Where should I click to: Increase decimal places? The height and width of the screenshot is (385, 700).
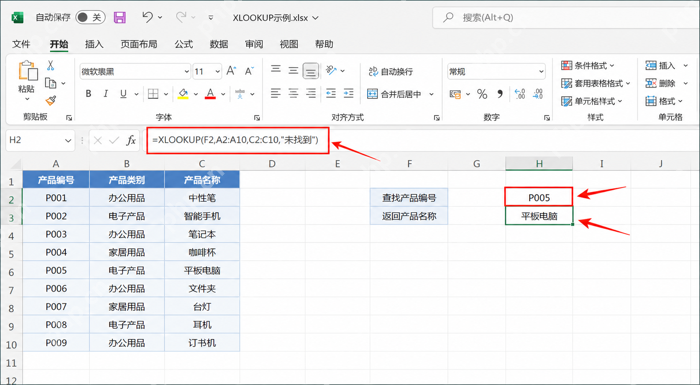coord(520,94)
